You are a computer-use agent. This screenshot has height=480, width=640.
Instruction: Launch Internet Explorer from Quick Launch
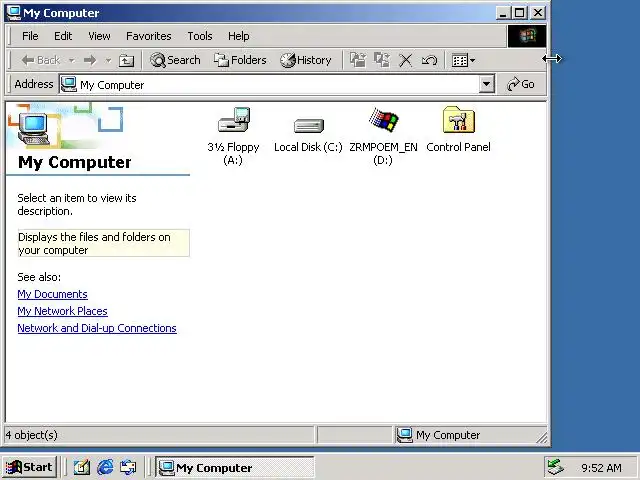[x=105, y=467]
